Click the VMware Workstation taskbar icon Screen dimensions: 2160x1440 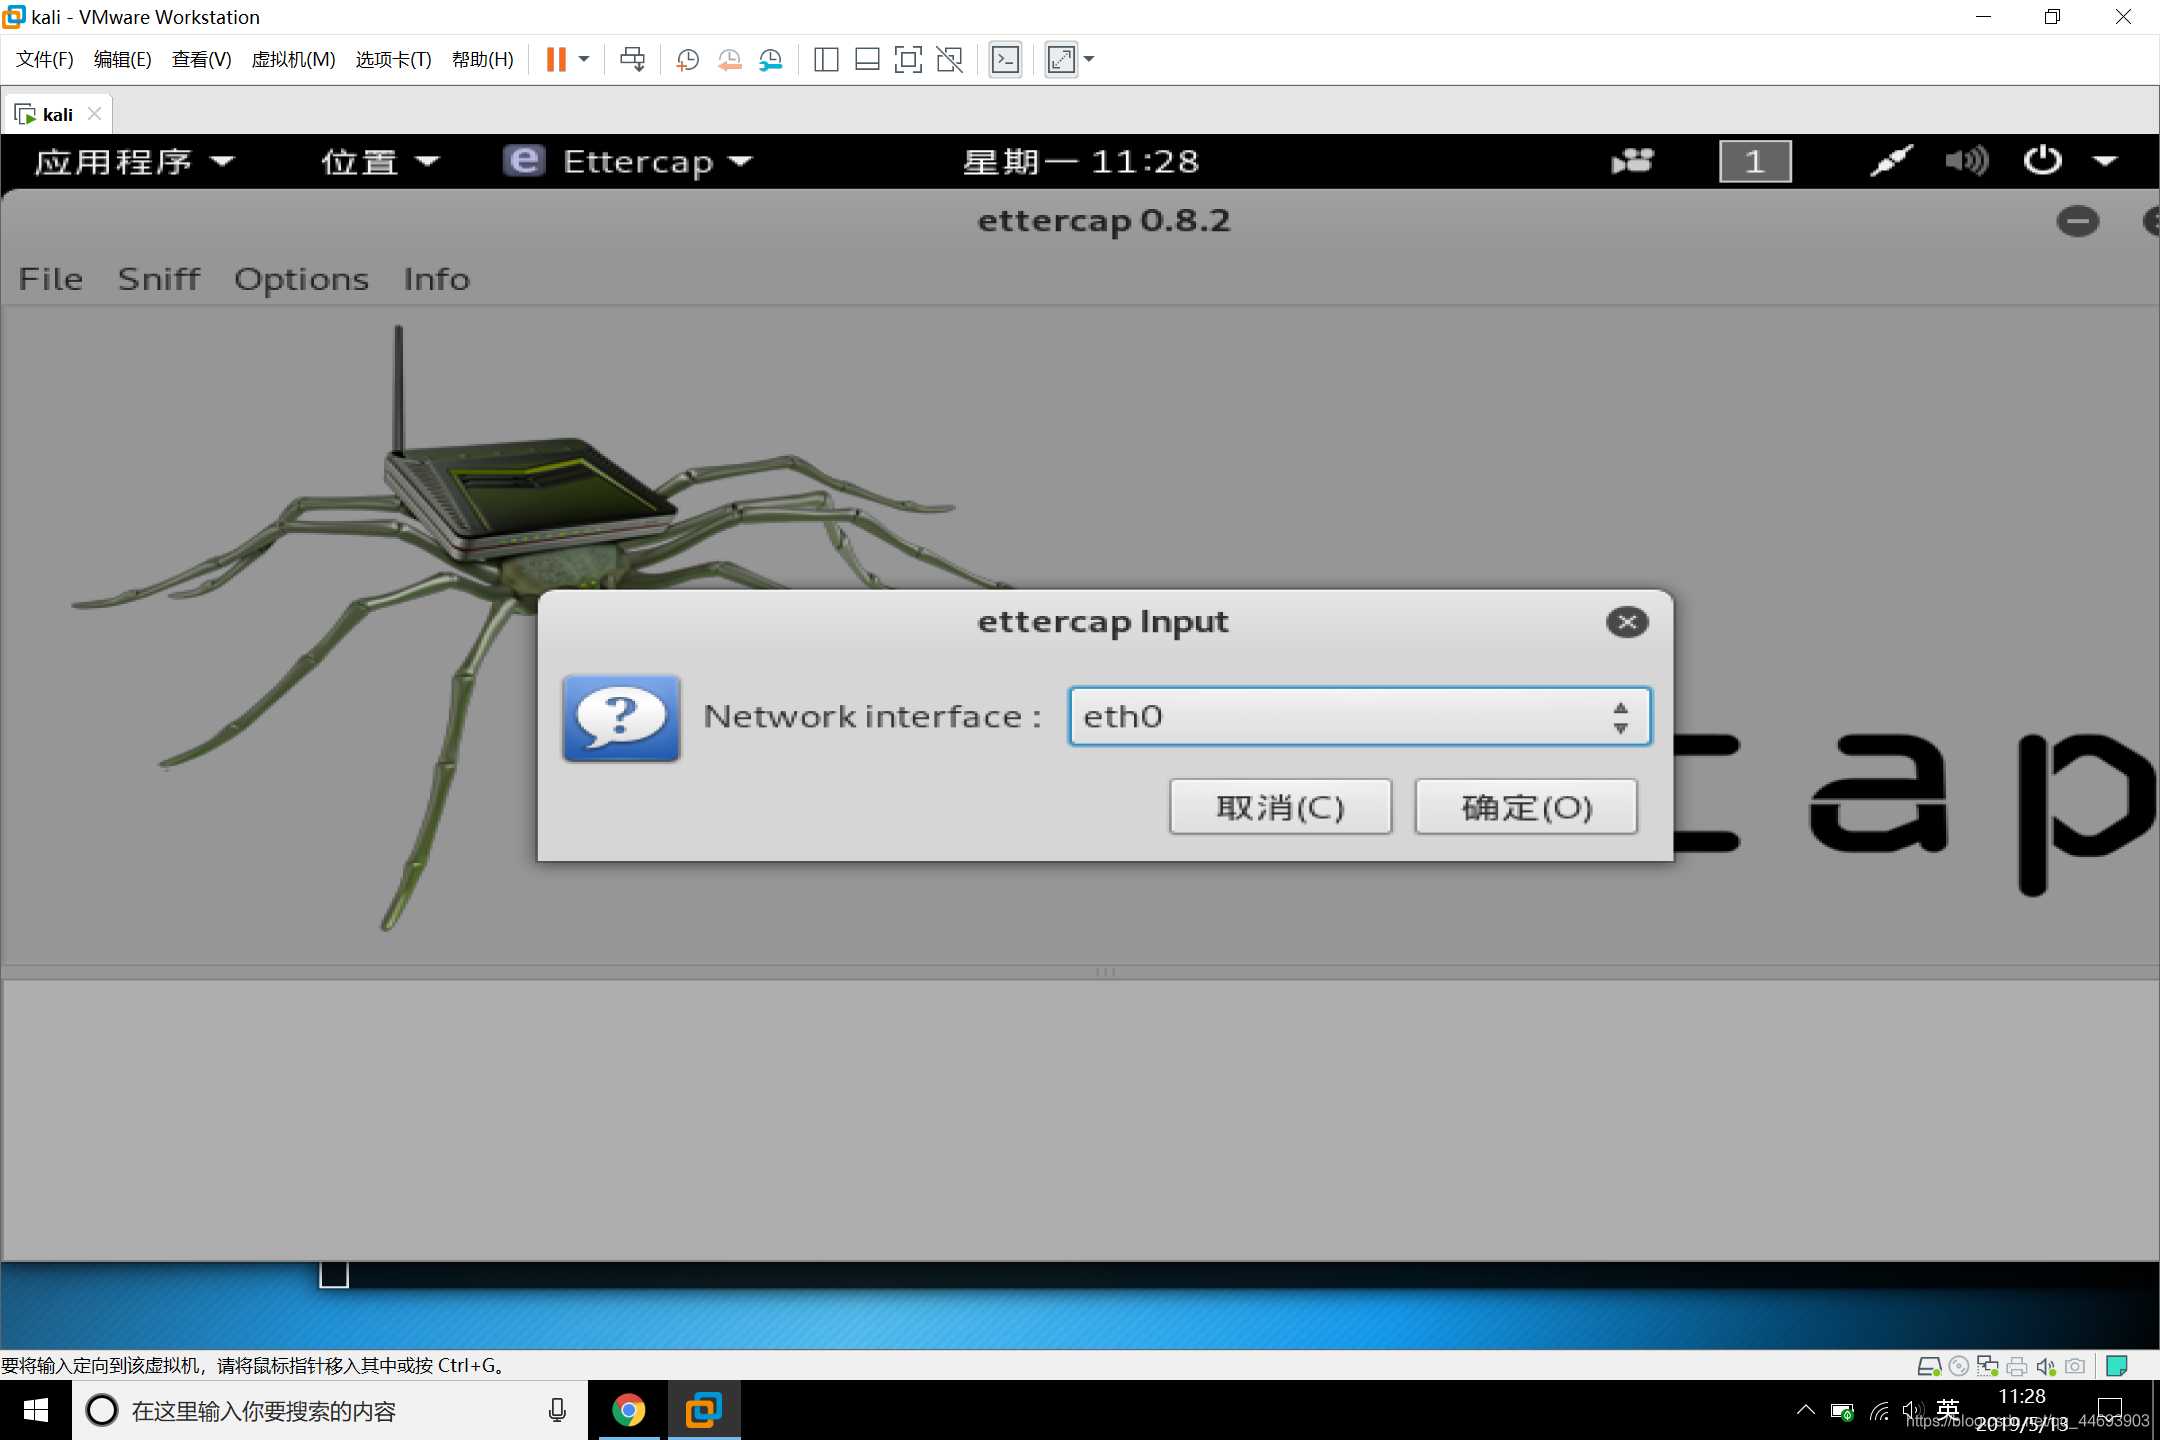coord(704,1410)
